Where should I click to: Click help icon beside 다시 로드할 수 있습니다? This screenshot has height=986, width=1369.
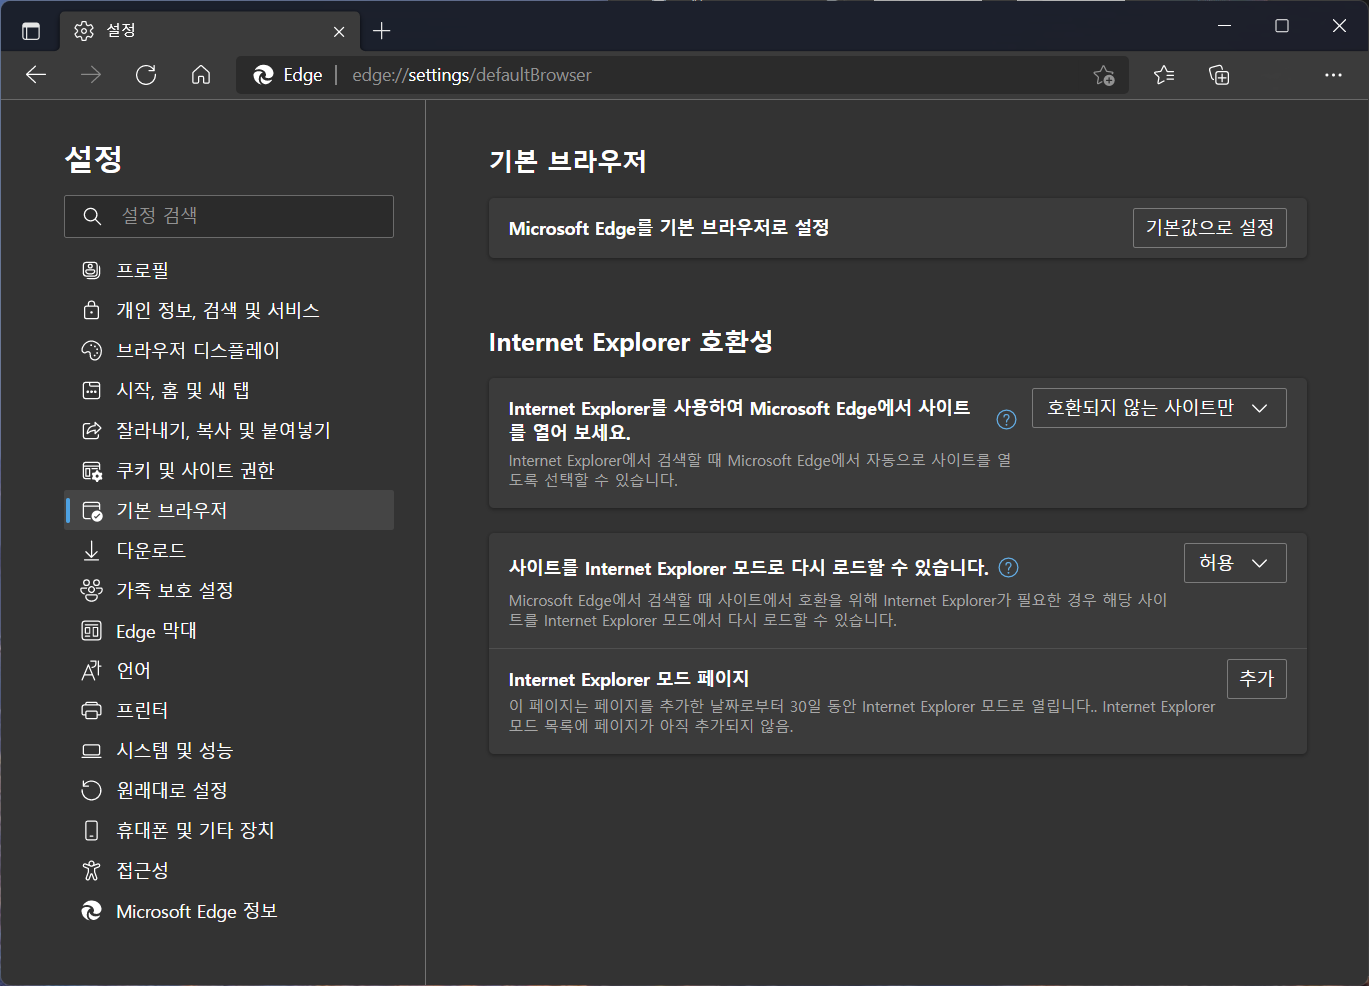(1009, 568)
